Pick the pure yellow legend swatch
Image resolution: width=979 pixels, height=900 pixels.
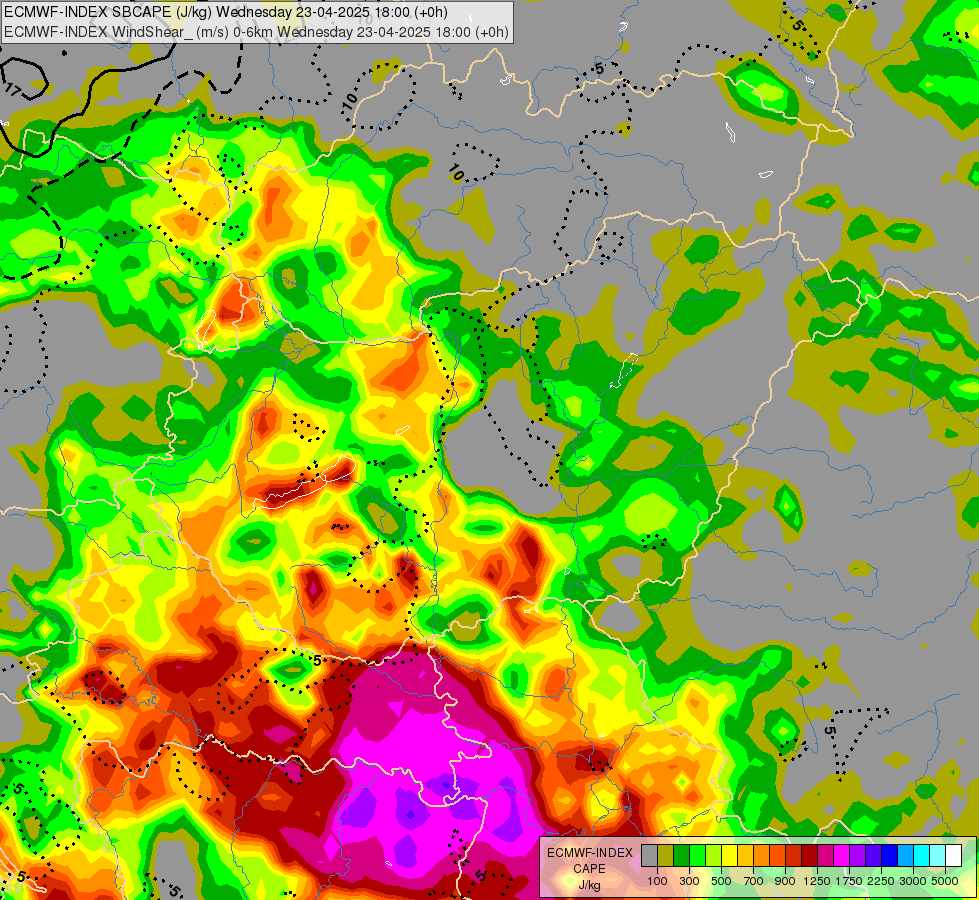(730, 855)
